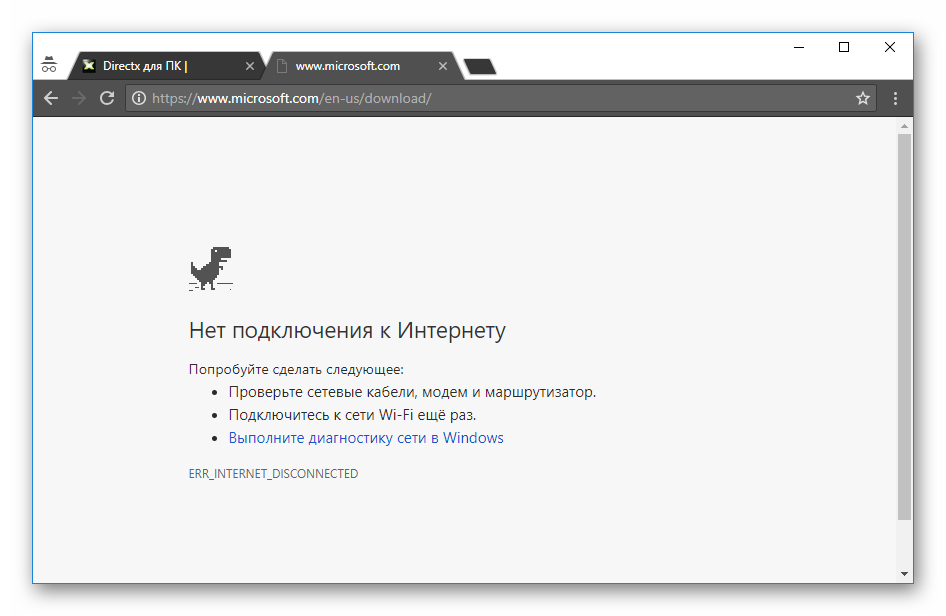Open a new tab
The image size is (946, 616).
[x=479, y=67]
